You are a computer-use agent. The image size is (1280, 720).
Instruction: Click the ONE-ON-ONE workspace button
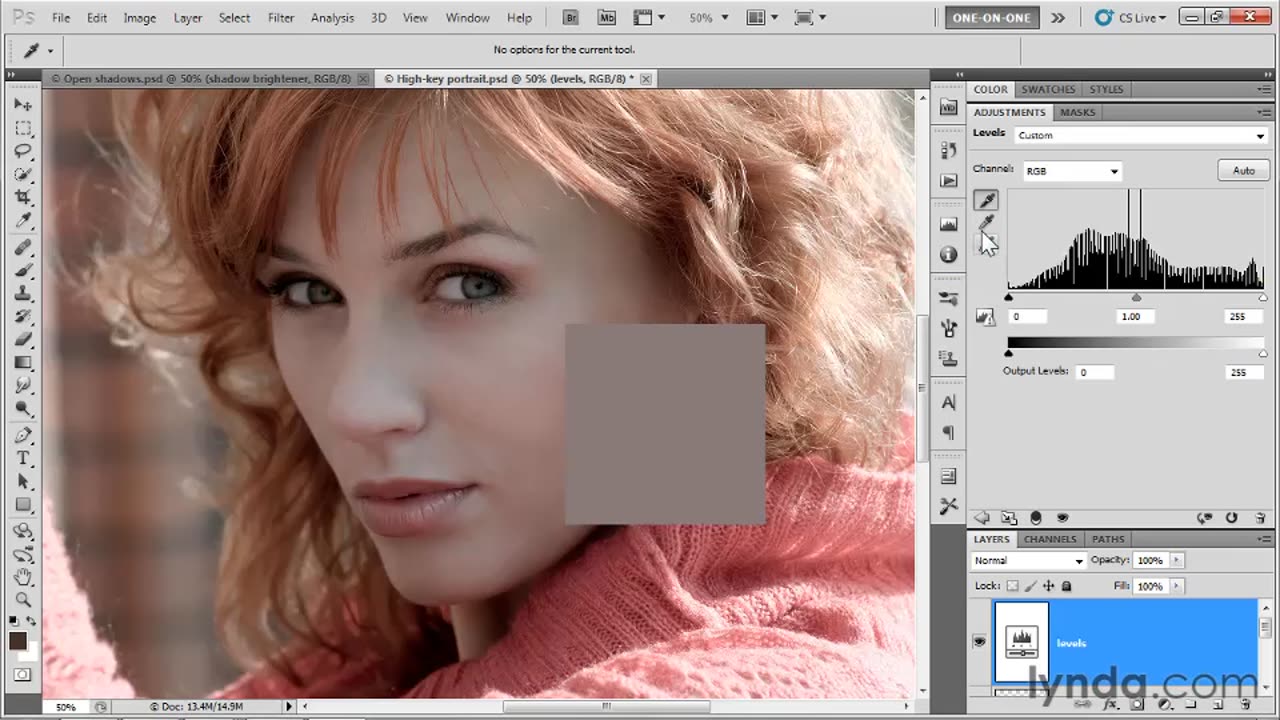coord(992,18)
